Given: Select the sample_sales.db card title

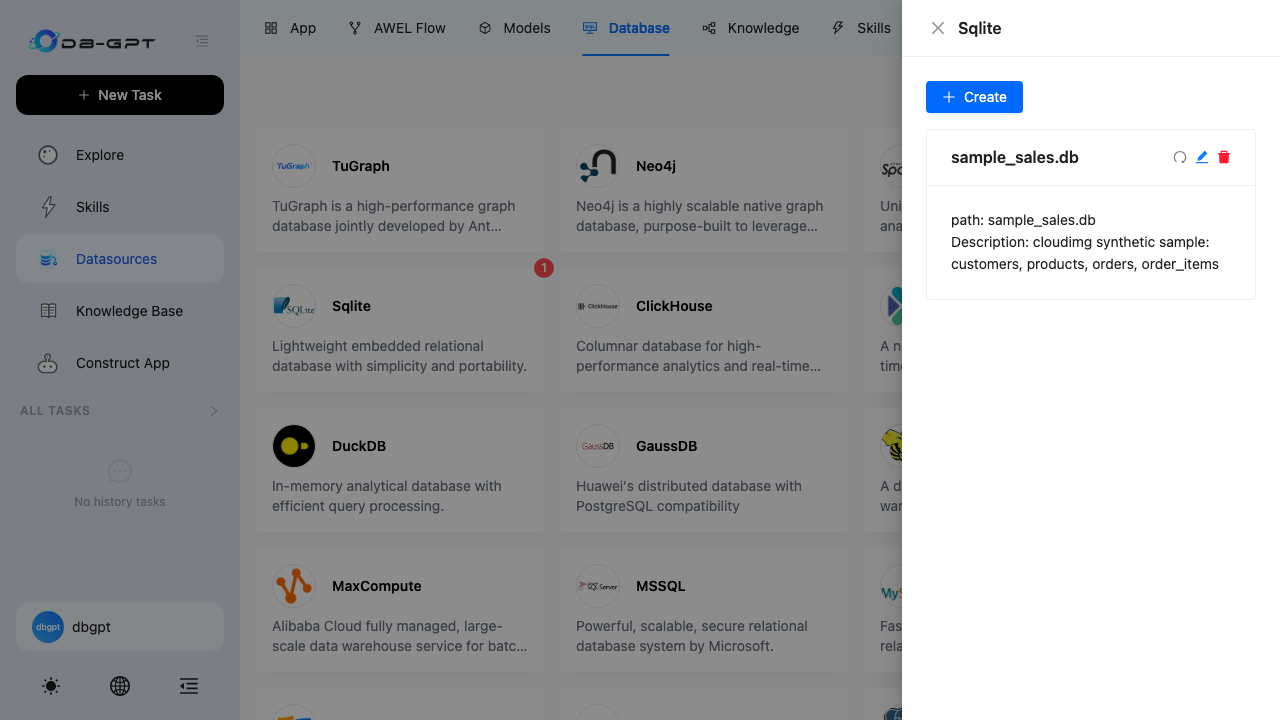Looking at the screenshot, I should point(1015,157).
